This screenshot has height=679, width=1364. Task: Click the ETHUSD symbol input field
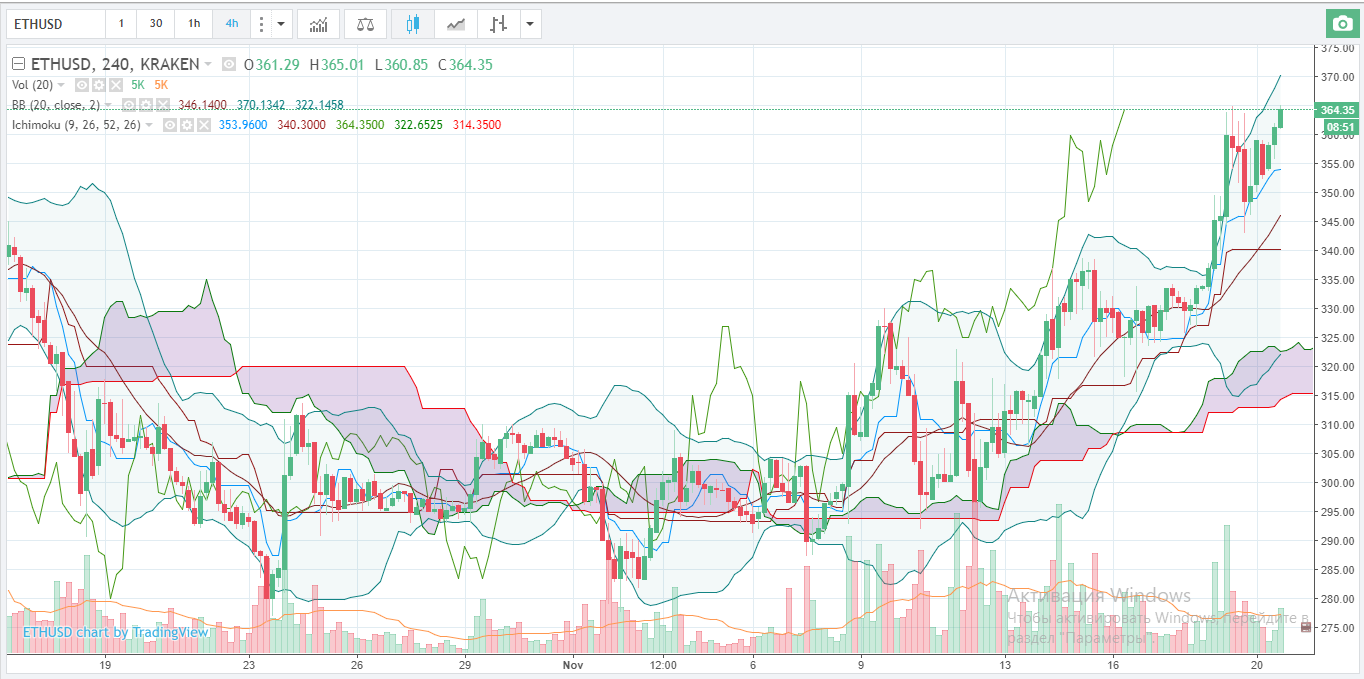tap(54, 23)
